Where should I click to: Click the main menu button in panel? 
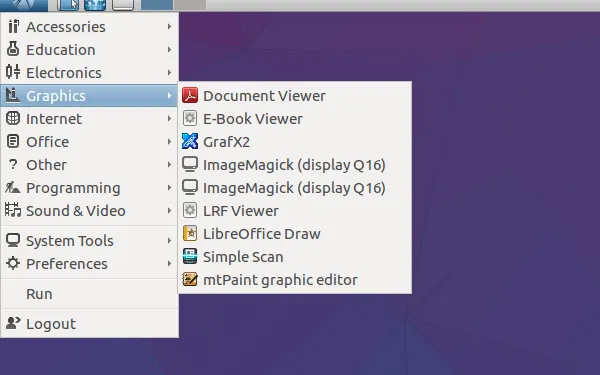[x=24, y=5]
